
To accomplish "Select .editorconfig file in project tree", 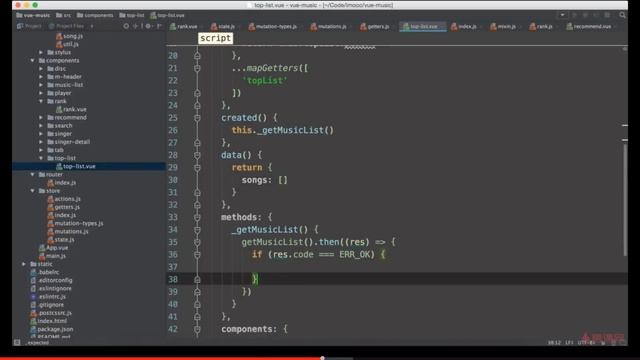I will pyautogui.click(x=51, y=280).
